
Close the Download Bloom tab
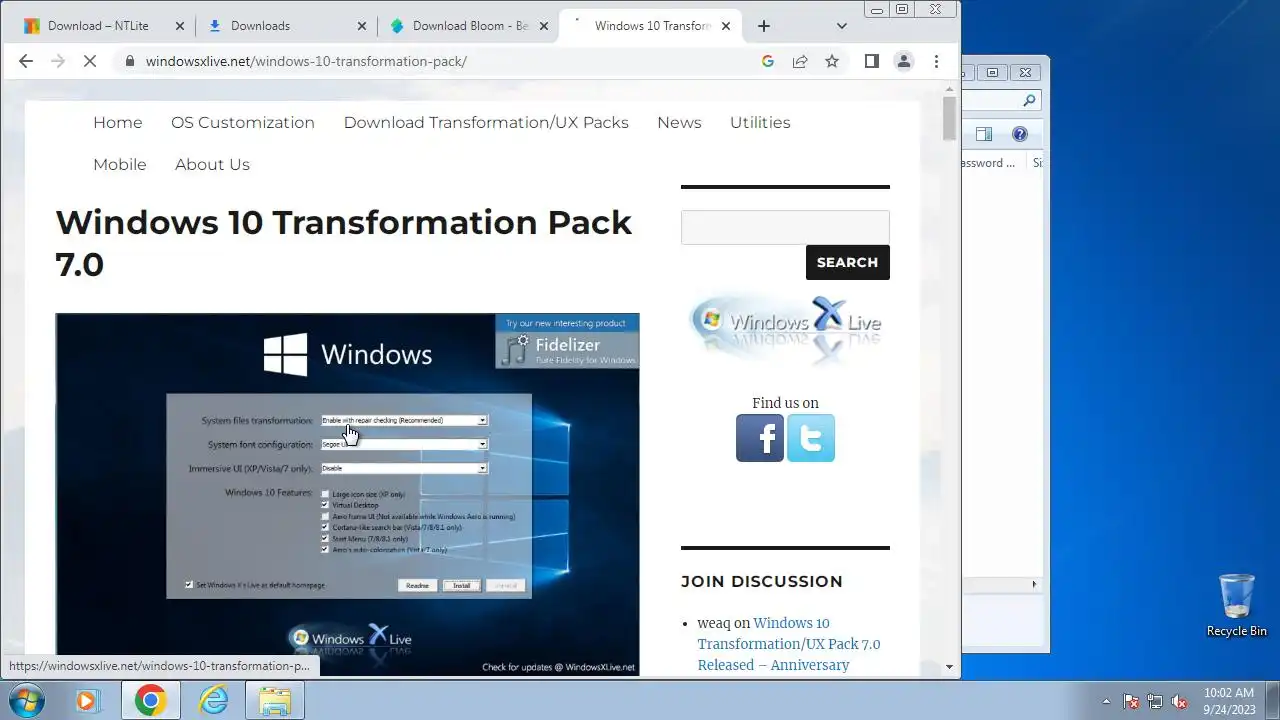[x=545, y=26]
